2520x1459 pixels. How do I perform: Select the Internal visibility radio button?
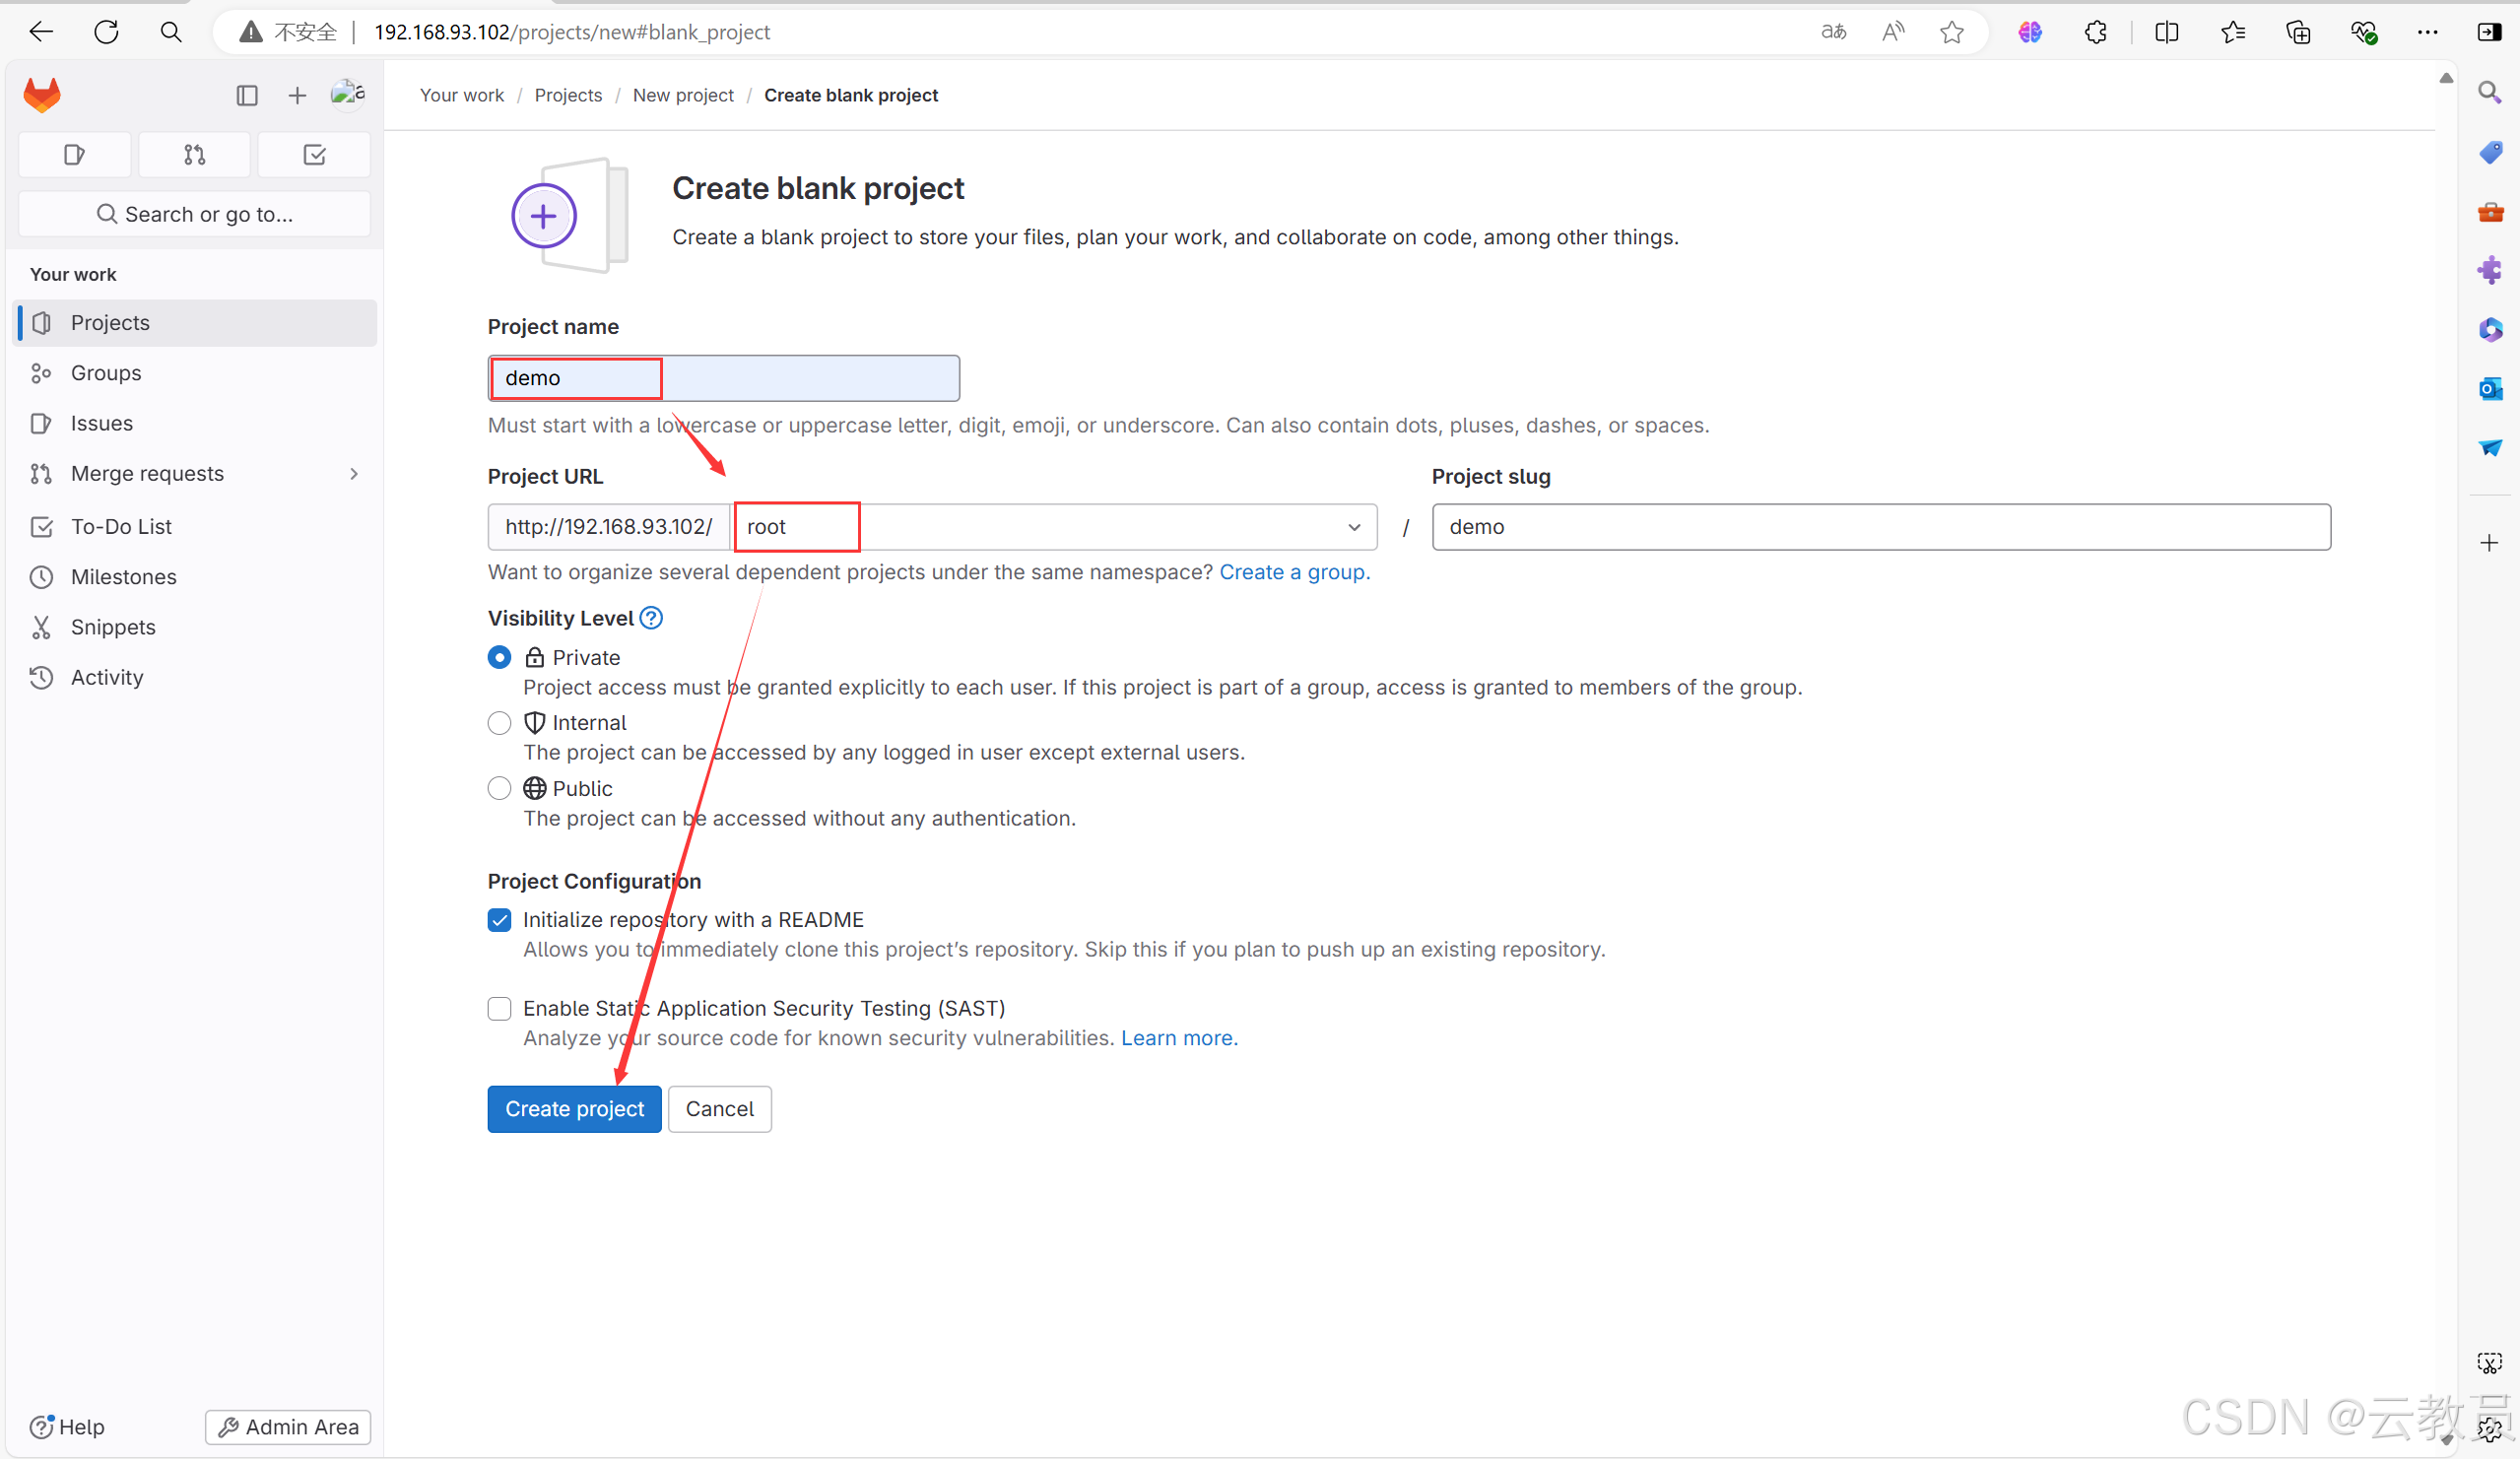pos(500,722)
